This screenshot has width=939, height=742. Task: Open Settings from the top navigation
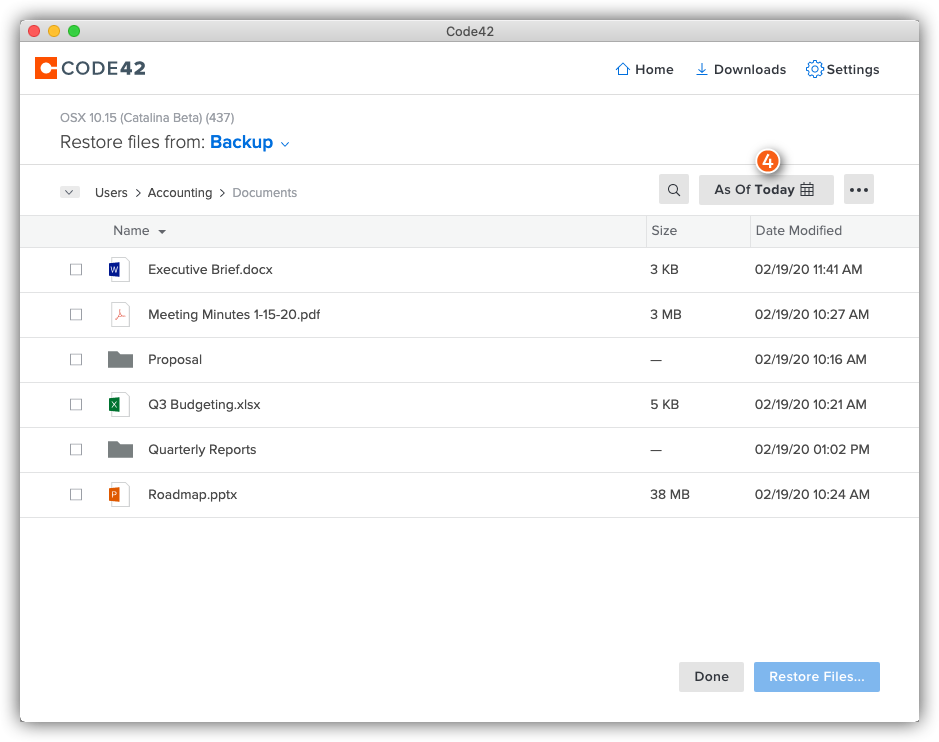point(842,70)
